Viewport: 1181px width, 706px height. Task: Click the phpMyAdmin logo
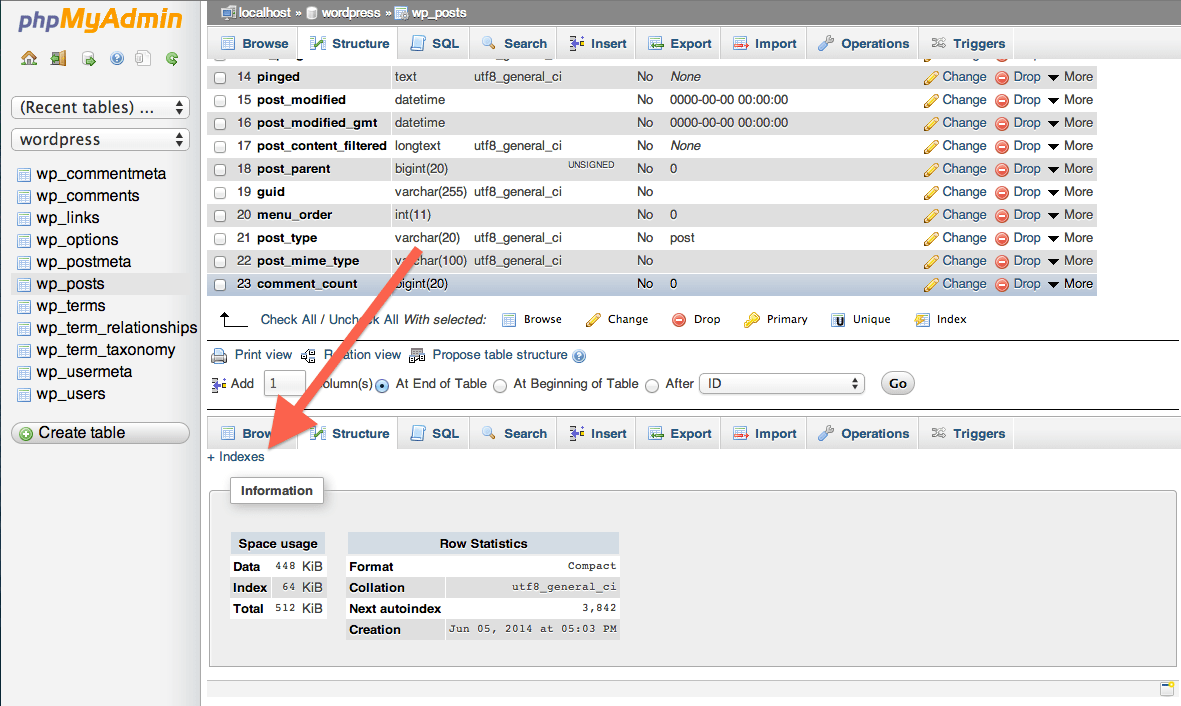point(100,20)
